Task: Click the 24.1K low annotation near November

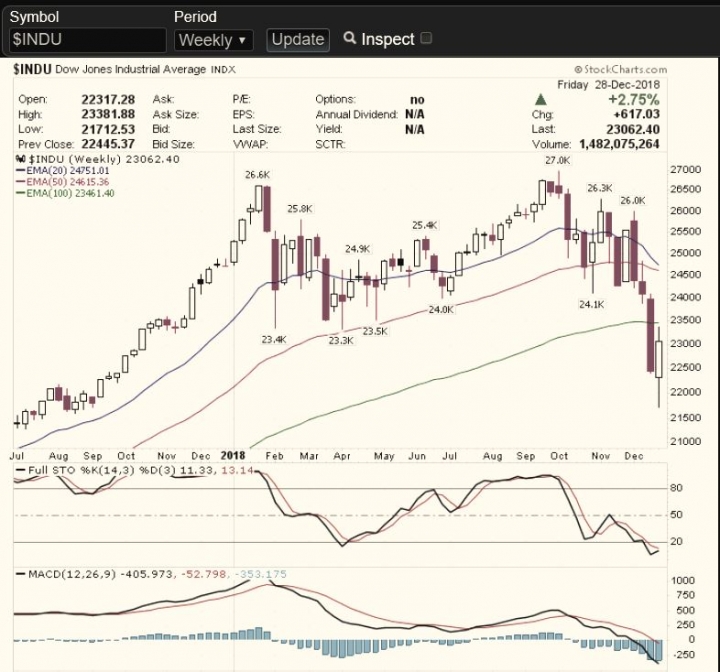Action: coord(591,305)
